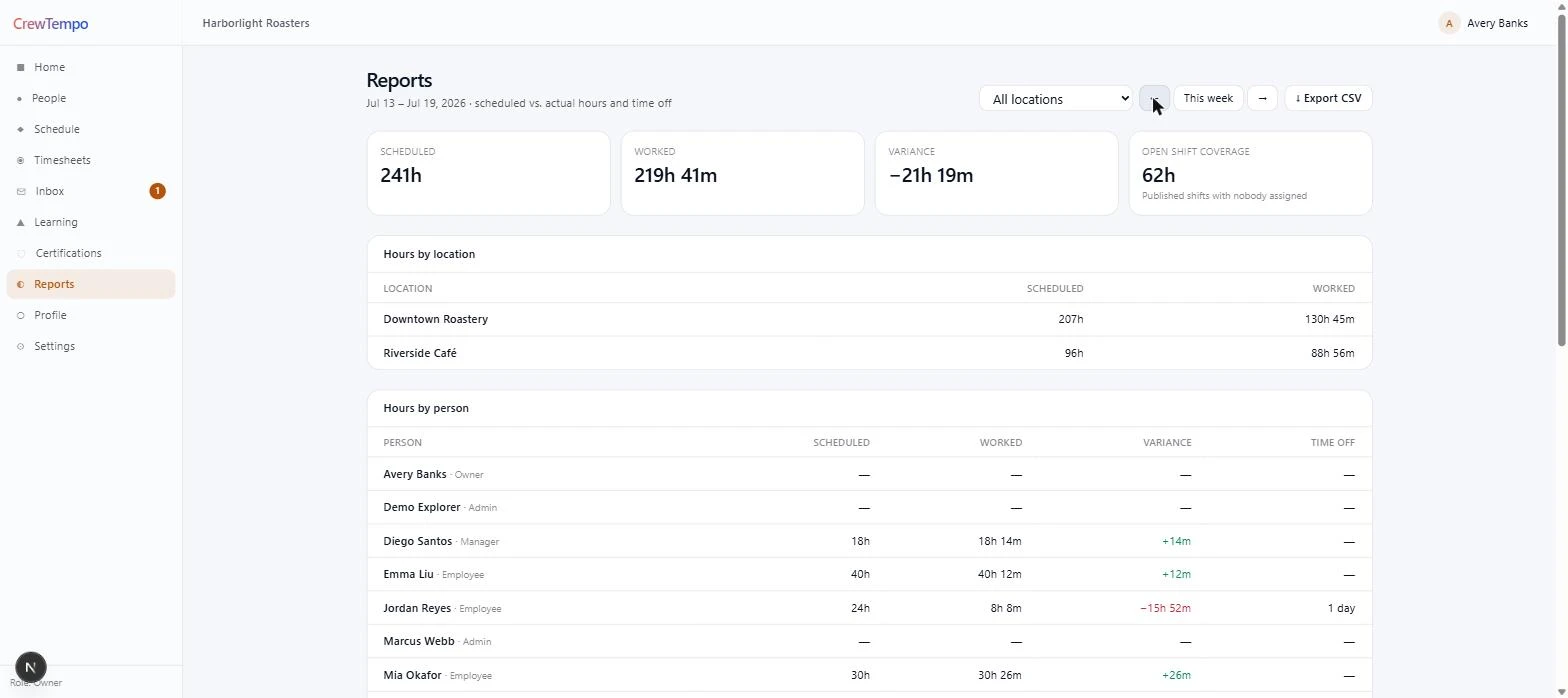Click the Learning triangle icon
Screen dimensions: 1568x698
[21, 222]
